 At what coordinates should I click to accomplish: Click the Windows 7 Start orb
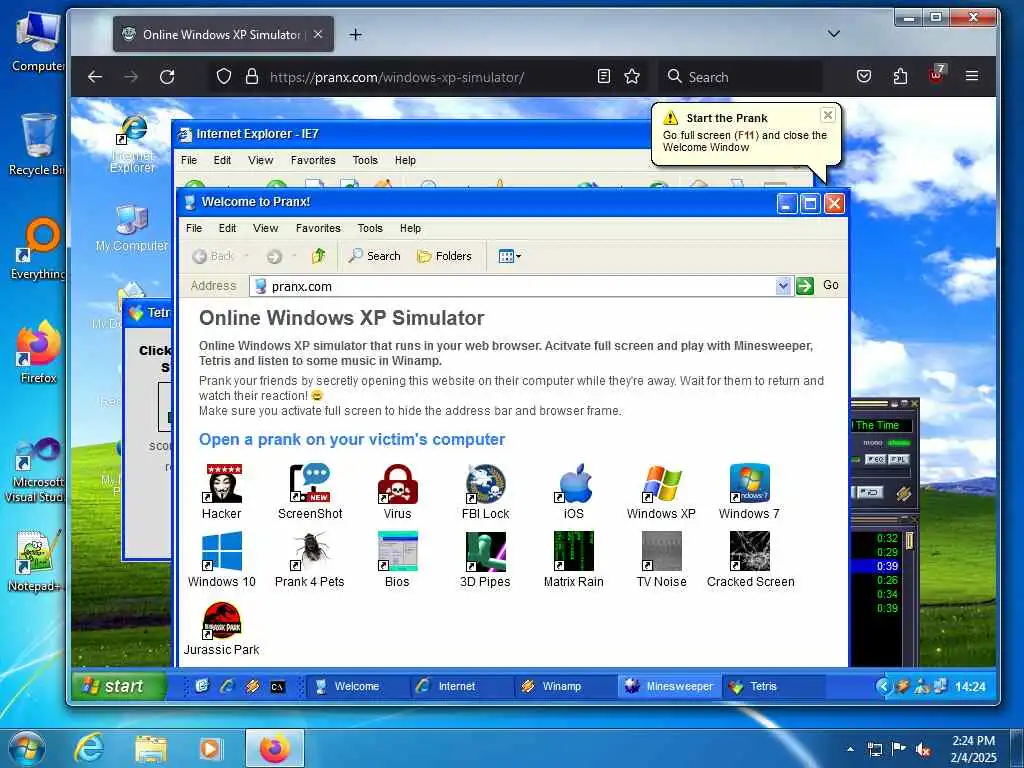click(x=27, y=748)
